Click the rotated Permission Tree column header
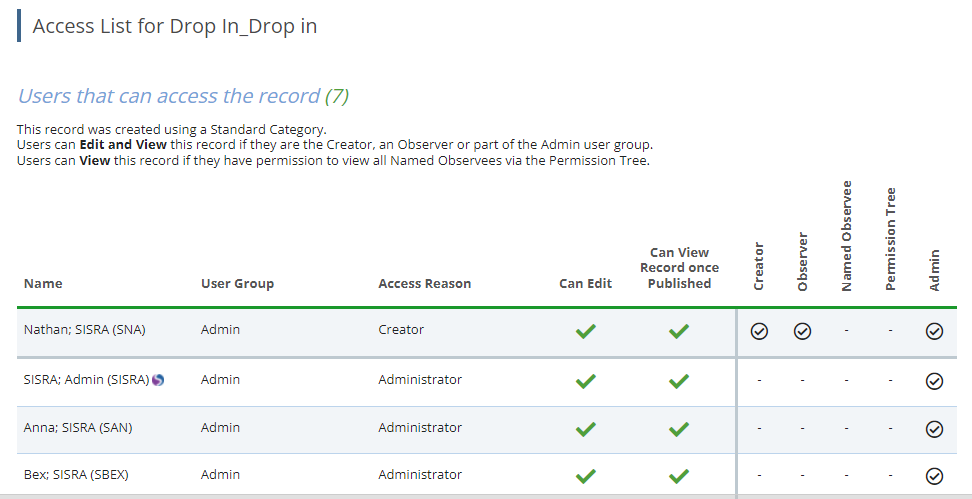 point(891,240)
